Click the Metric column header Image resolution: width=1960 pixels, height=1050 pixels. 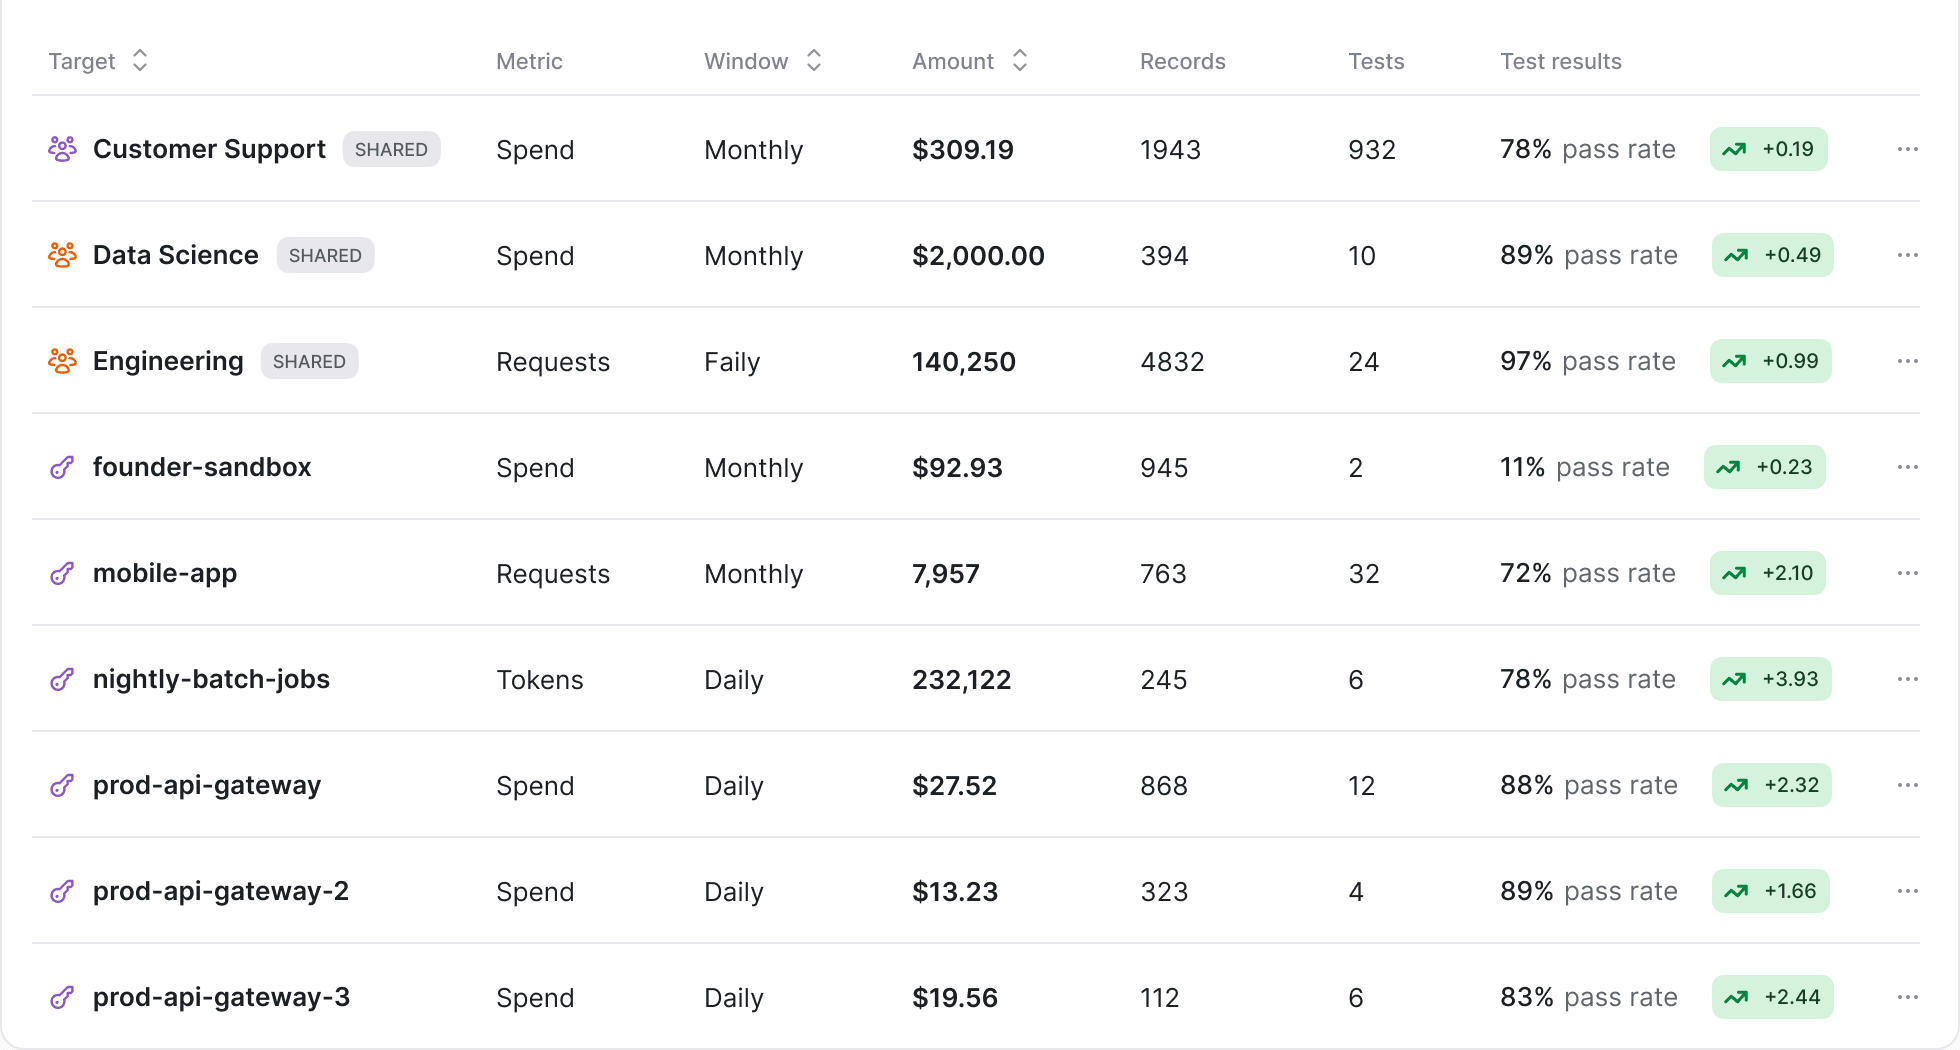click(x=529, y=61)
